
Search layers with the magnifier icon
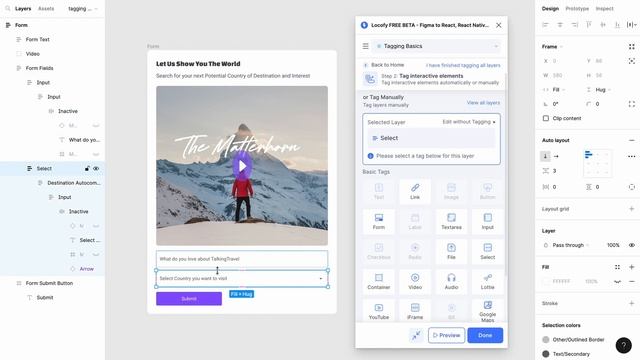coord(7,8)
